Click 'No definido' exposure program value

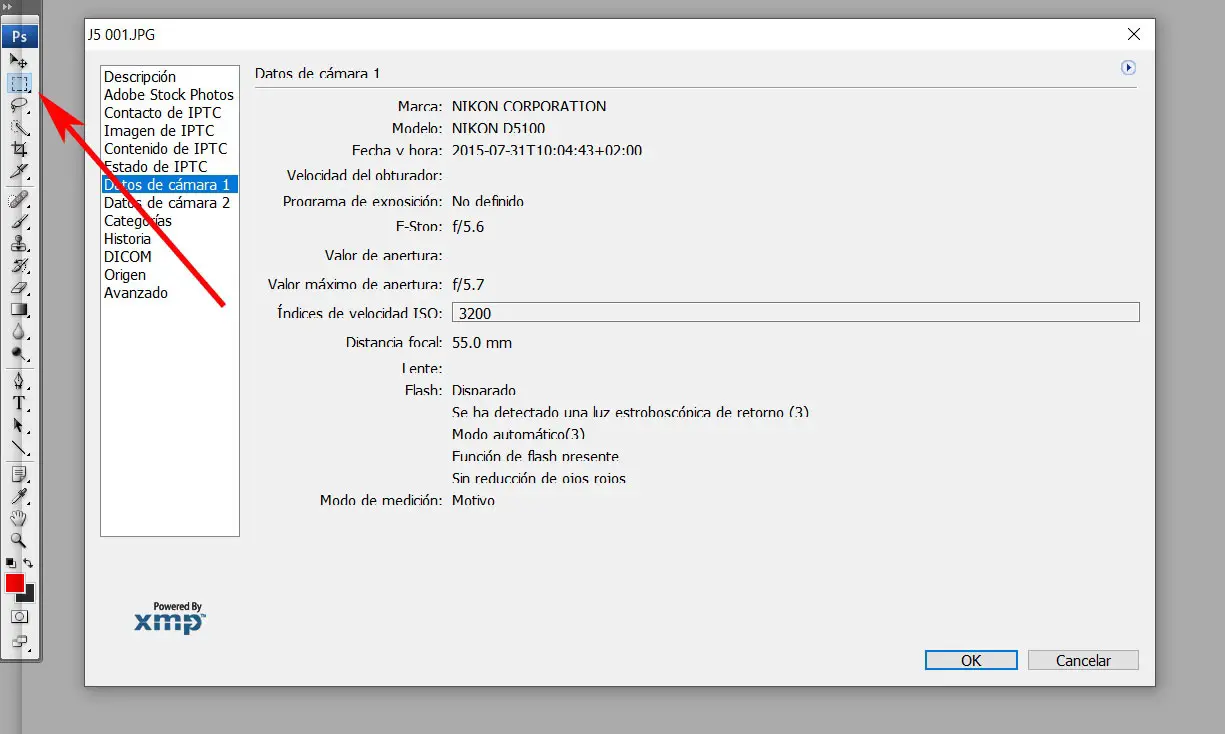(x=488, y=201)
